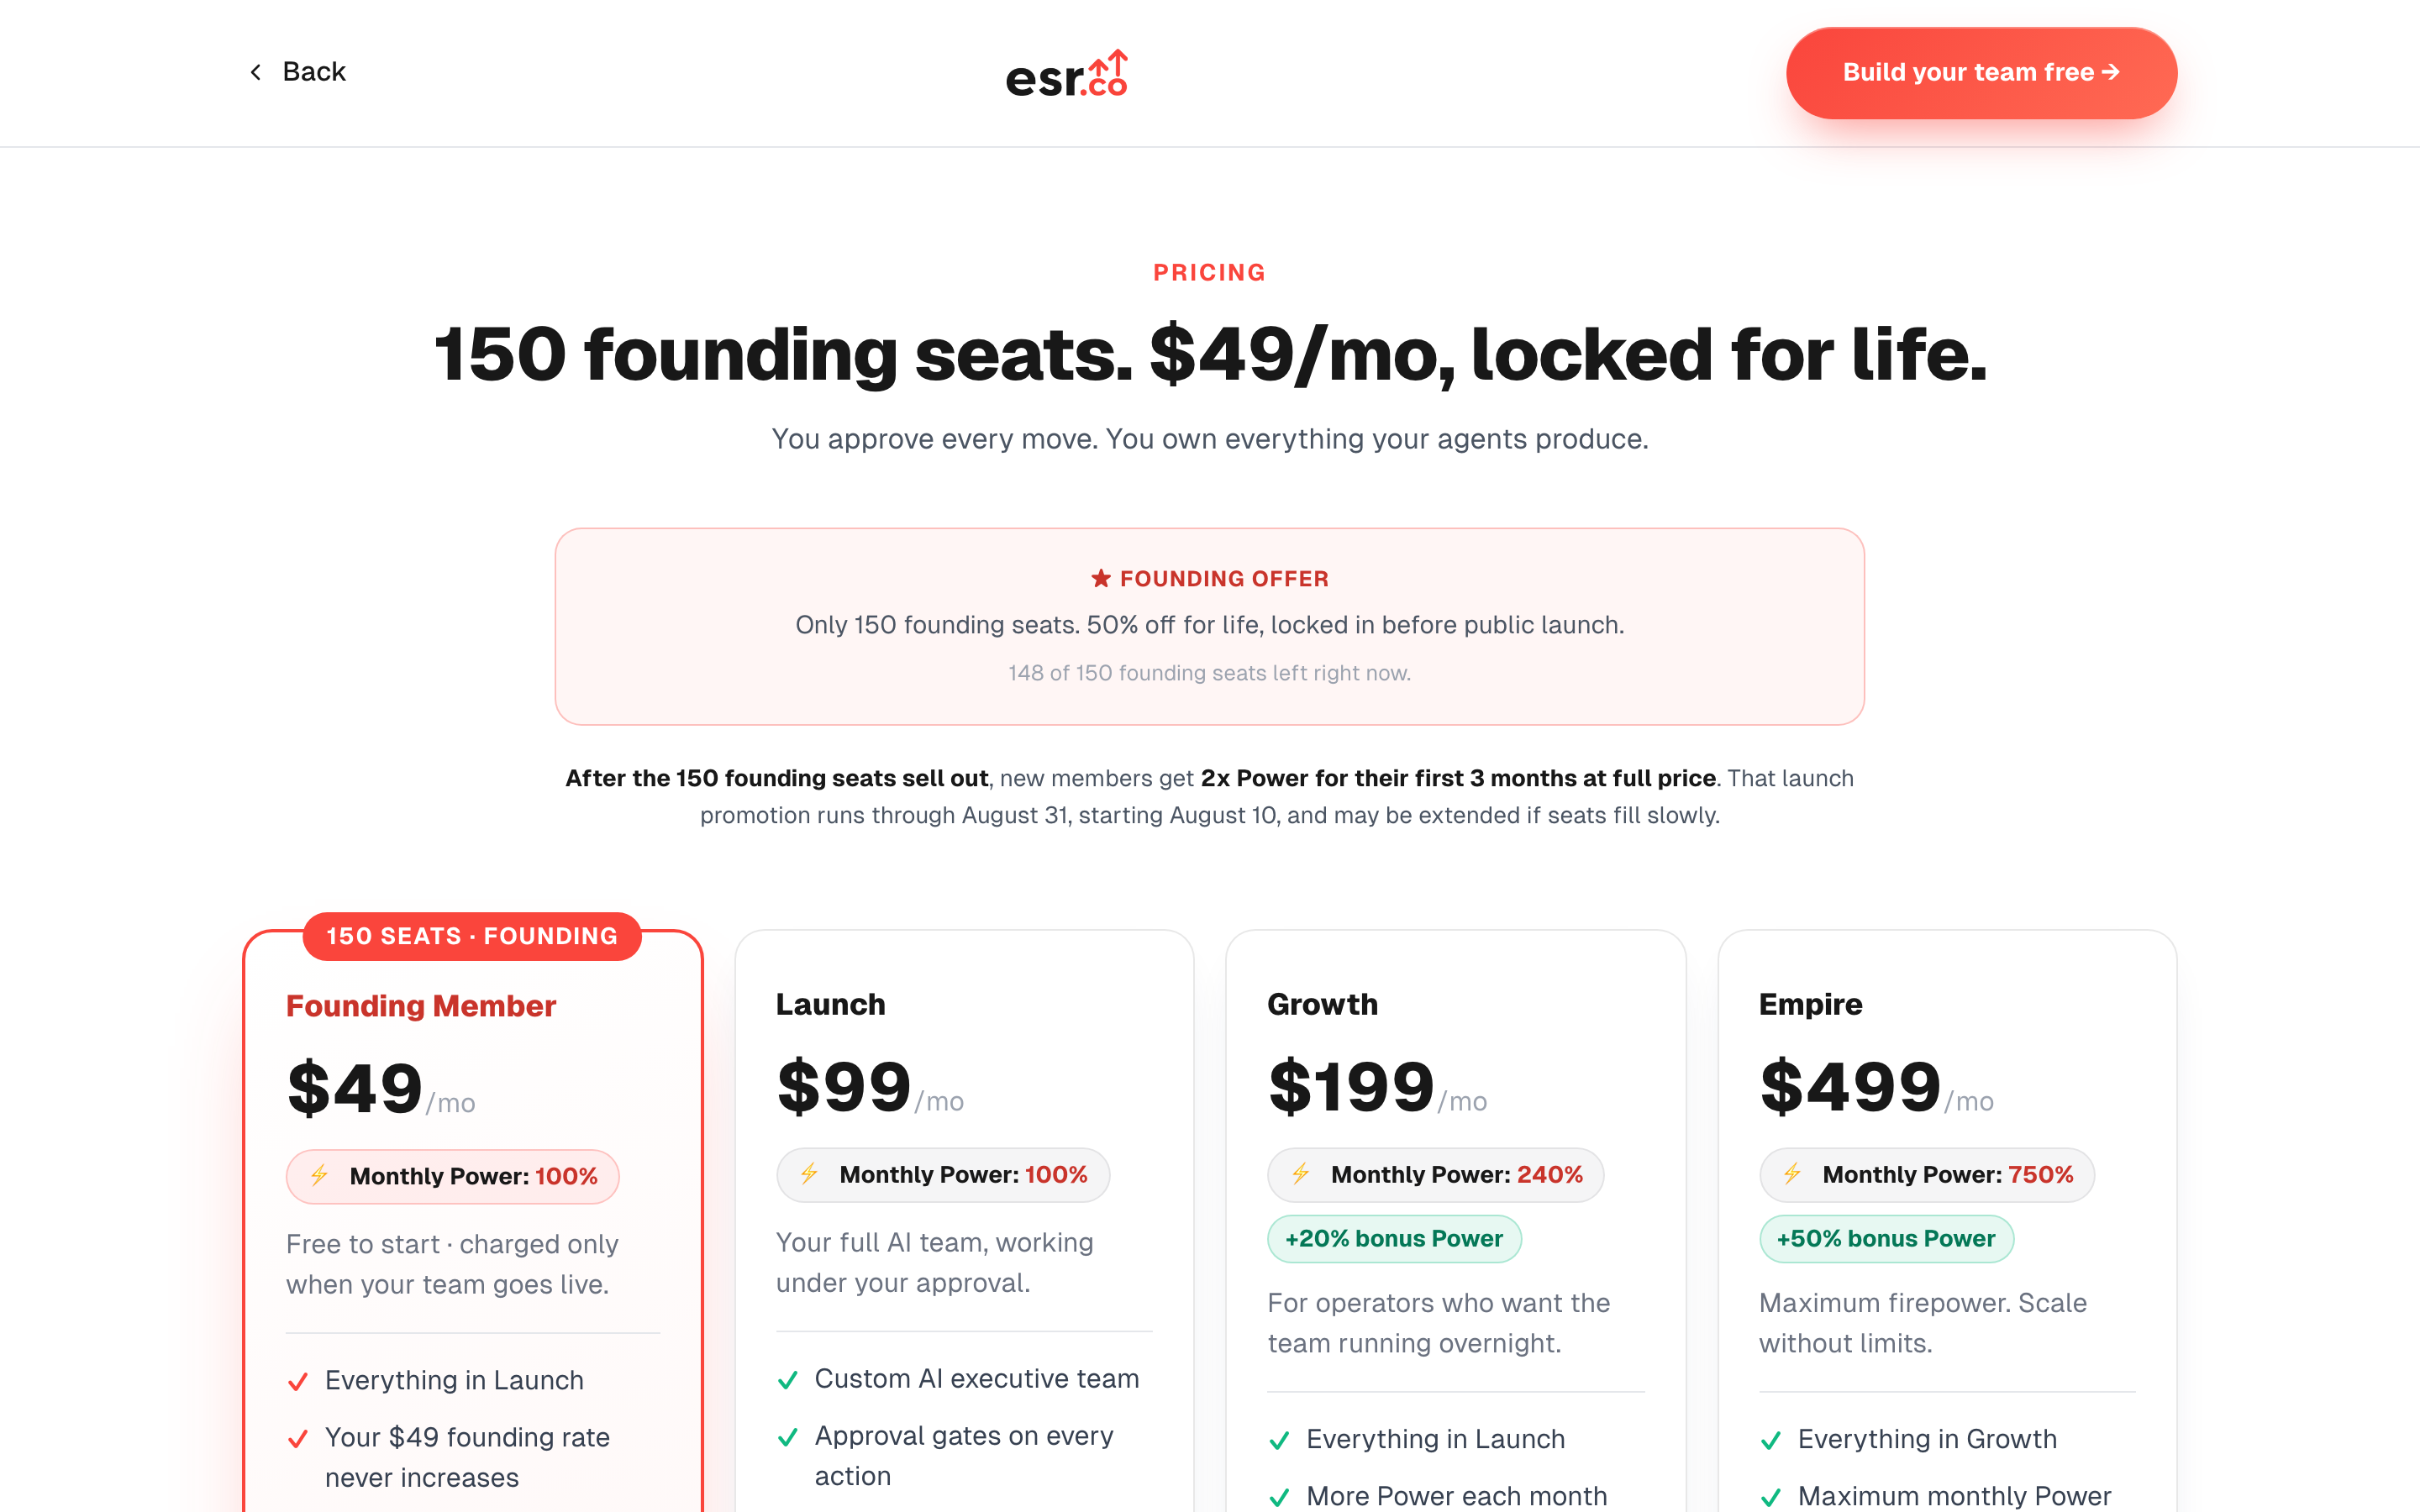The image size is (2420, 1512).
Task: Click the 148 of 150 founding seats left text
Action: pos(1210,673)
